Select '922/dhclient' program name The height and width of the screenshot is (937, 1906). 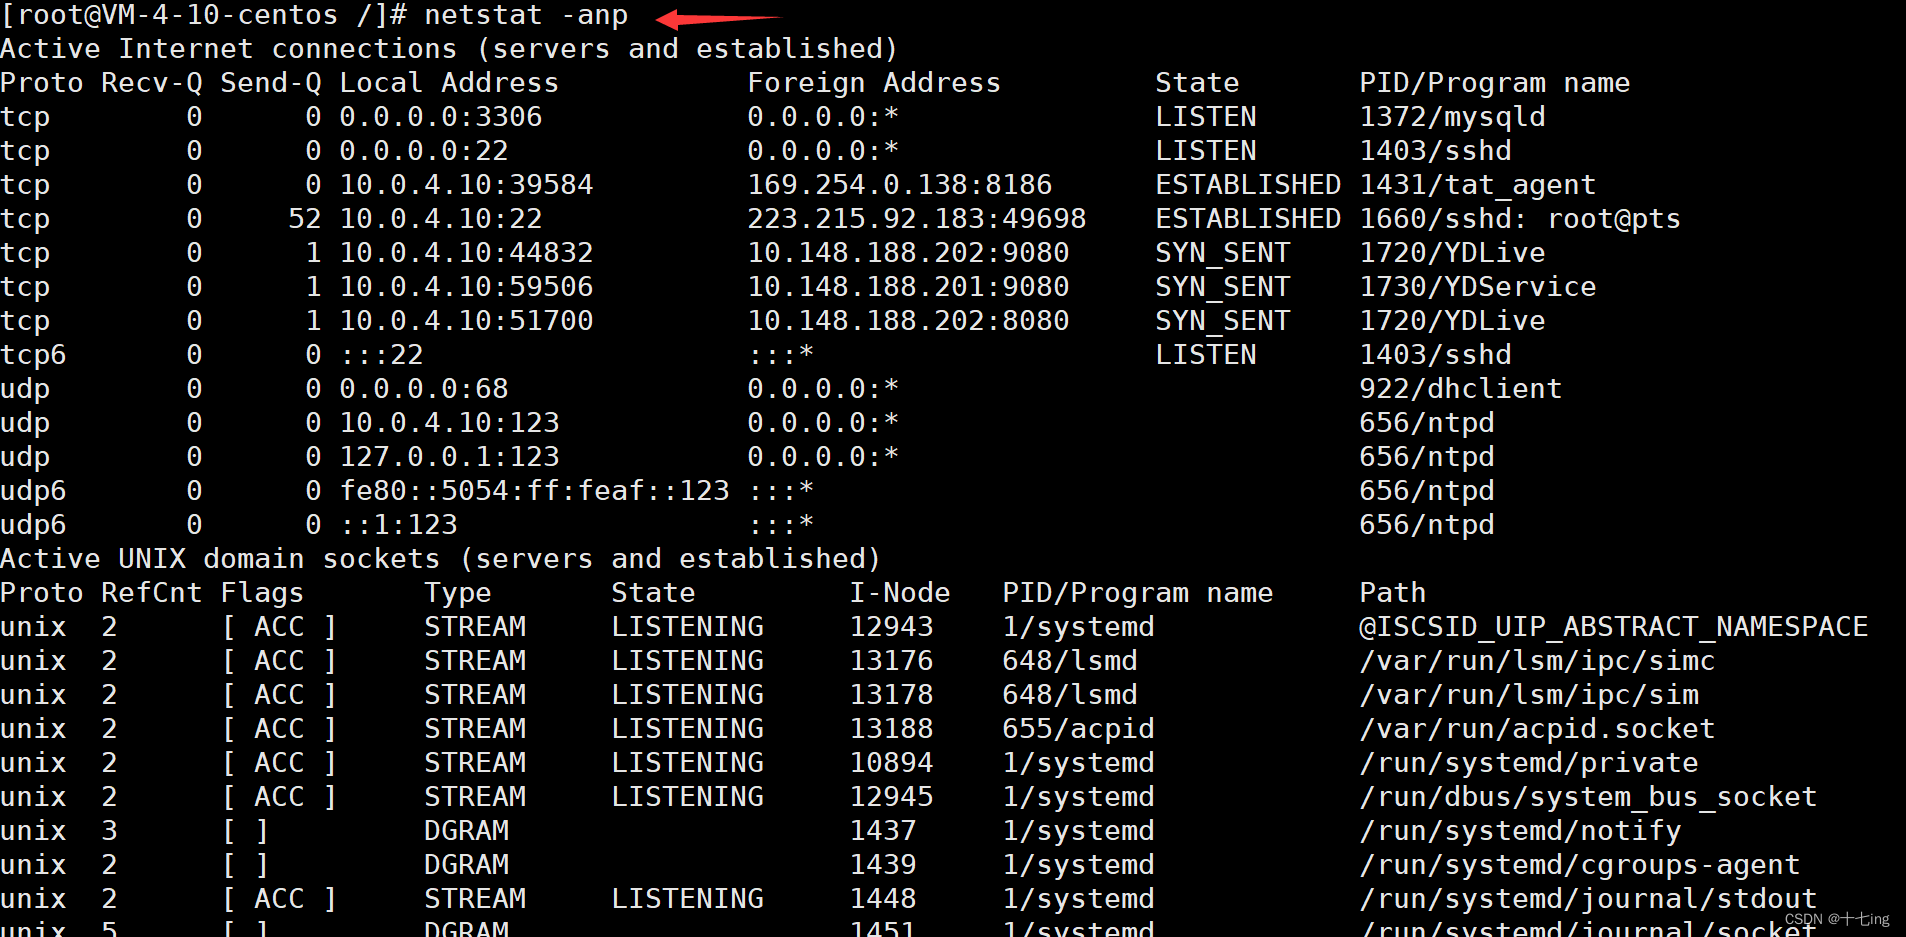(x=1461, y=389)
